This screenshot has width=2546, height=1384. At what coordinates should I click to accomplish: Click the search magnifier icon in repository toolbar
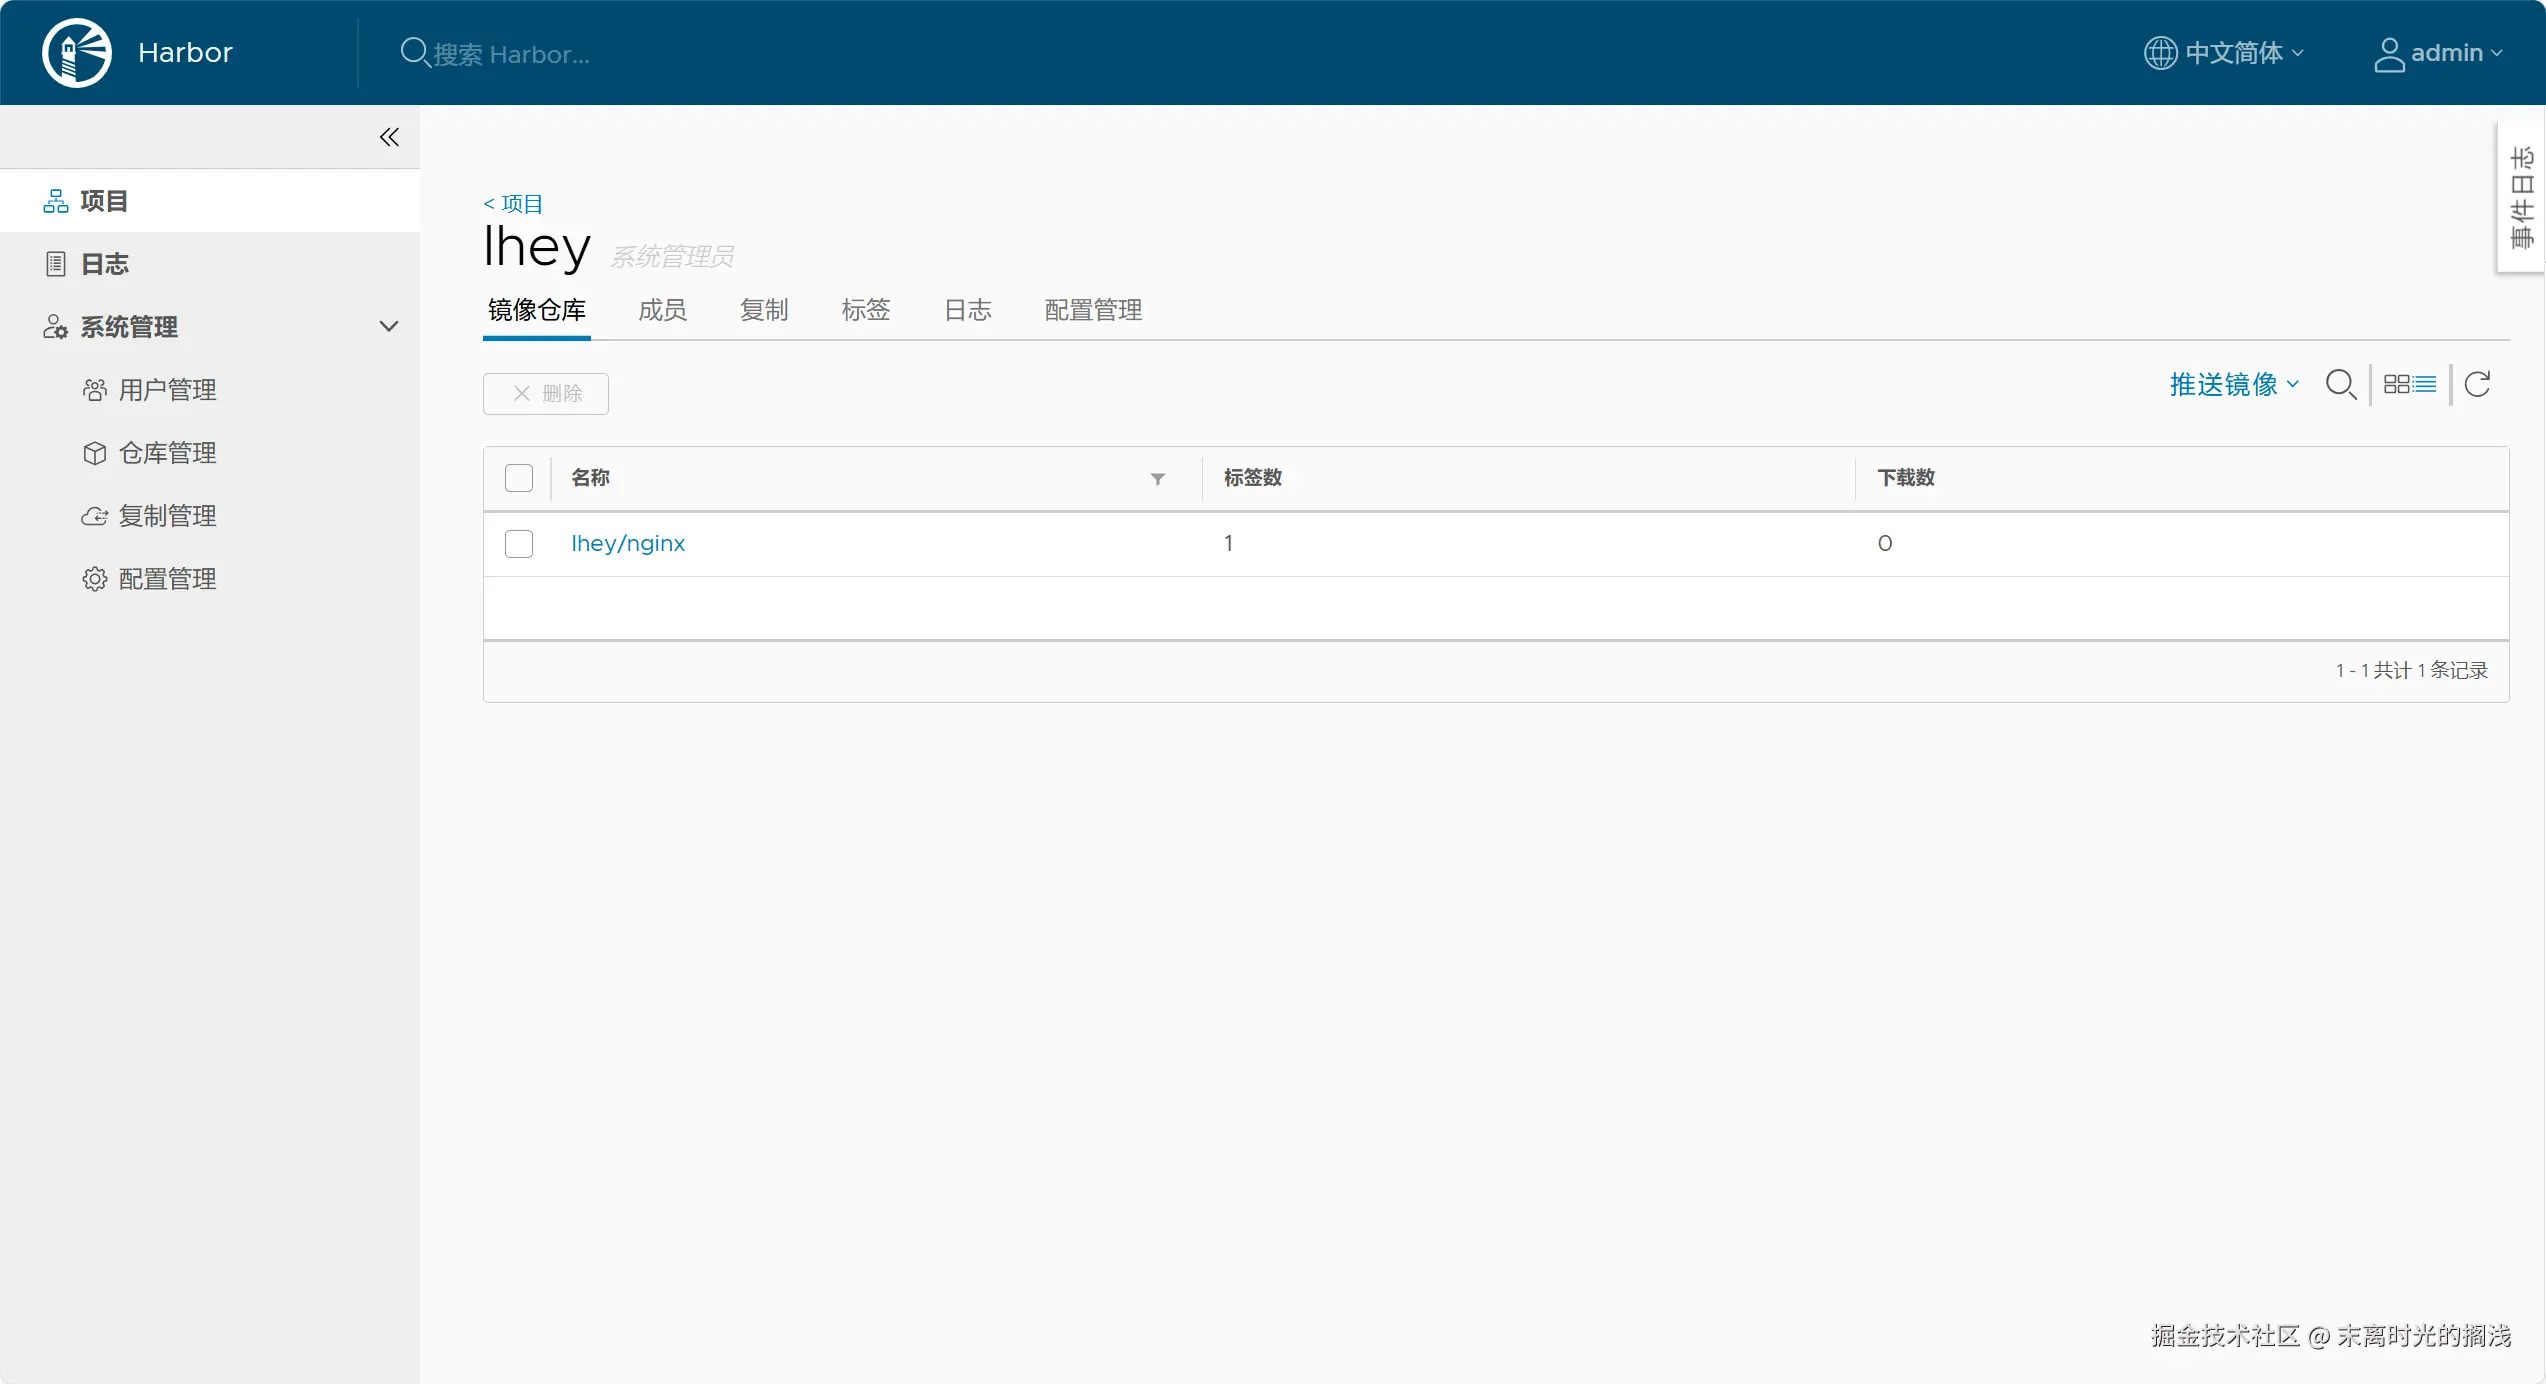pos(2340,385)
